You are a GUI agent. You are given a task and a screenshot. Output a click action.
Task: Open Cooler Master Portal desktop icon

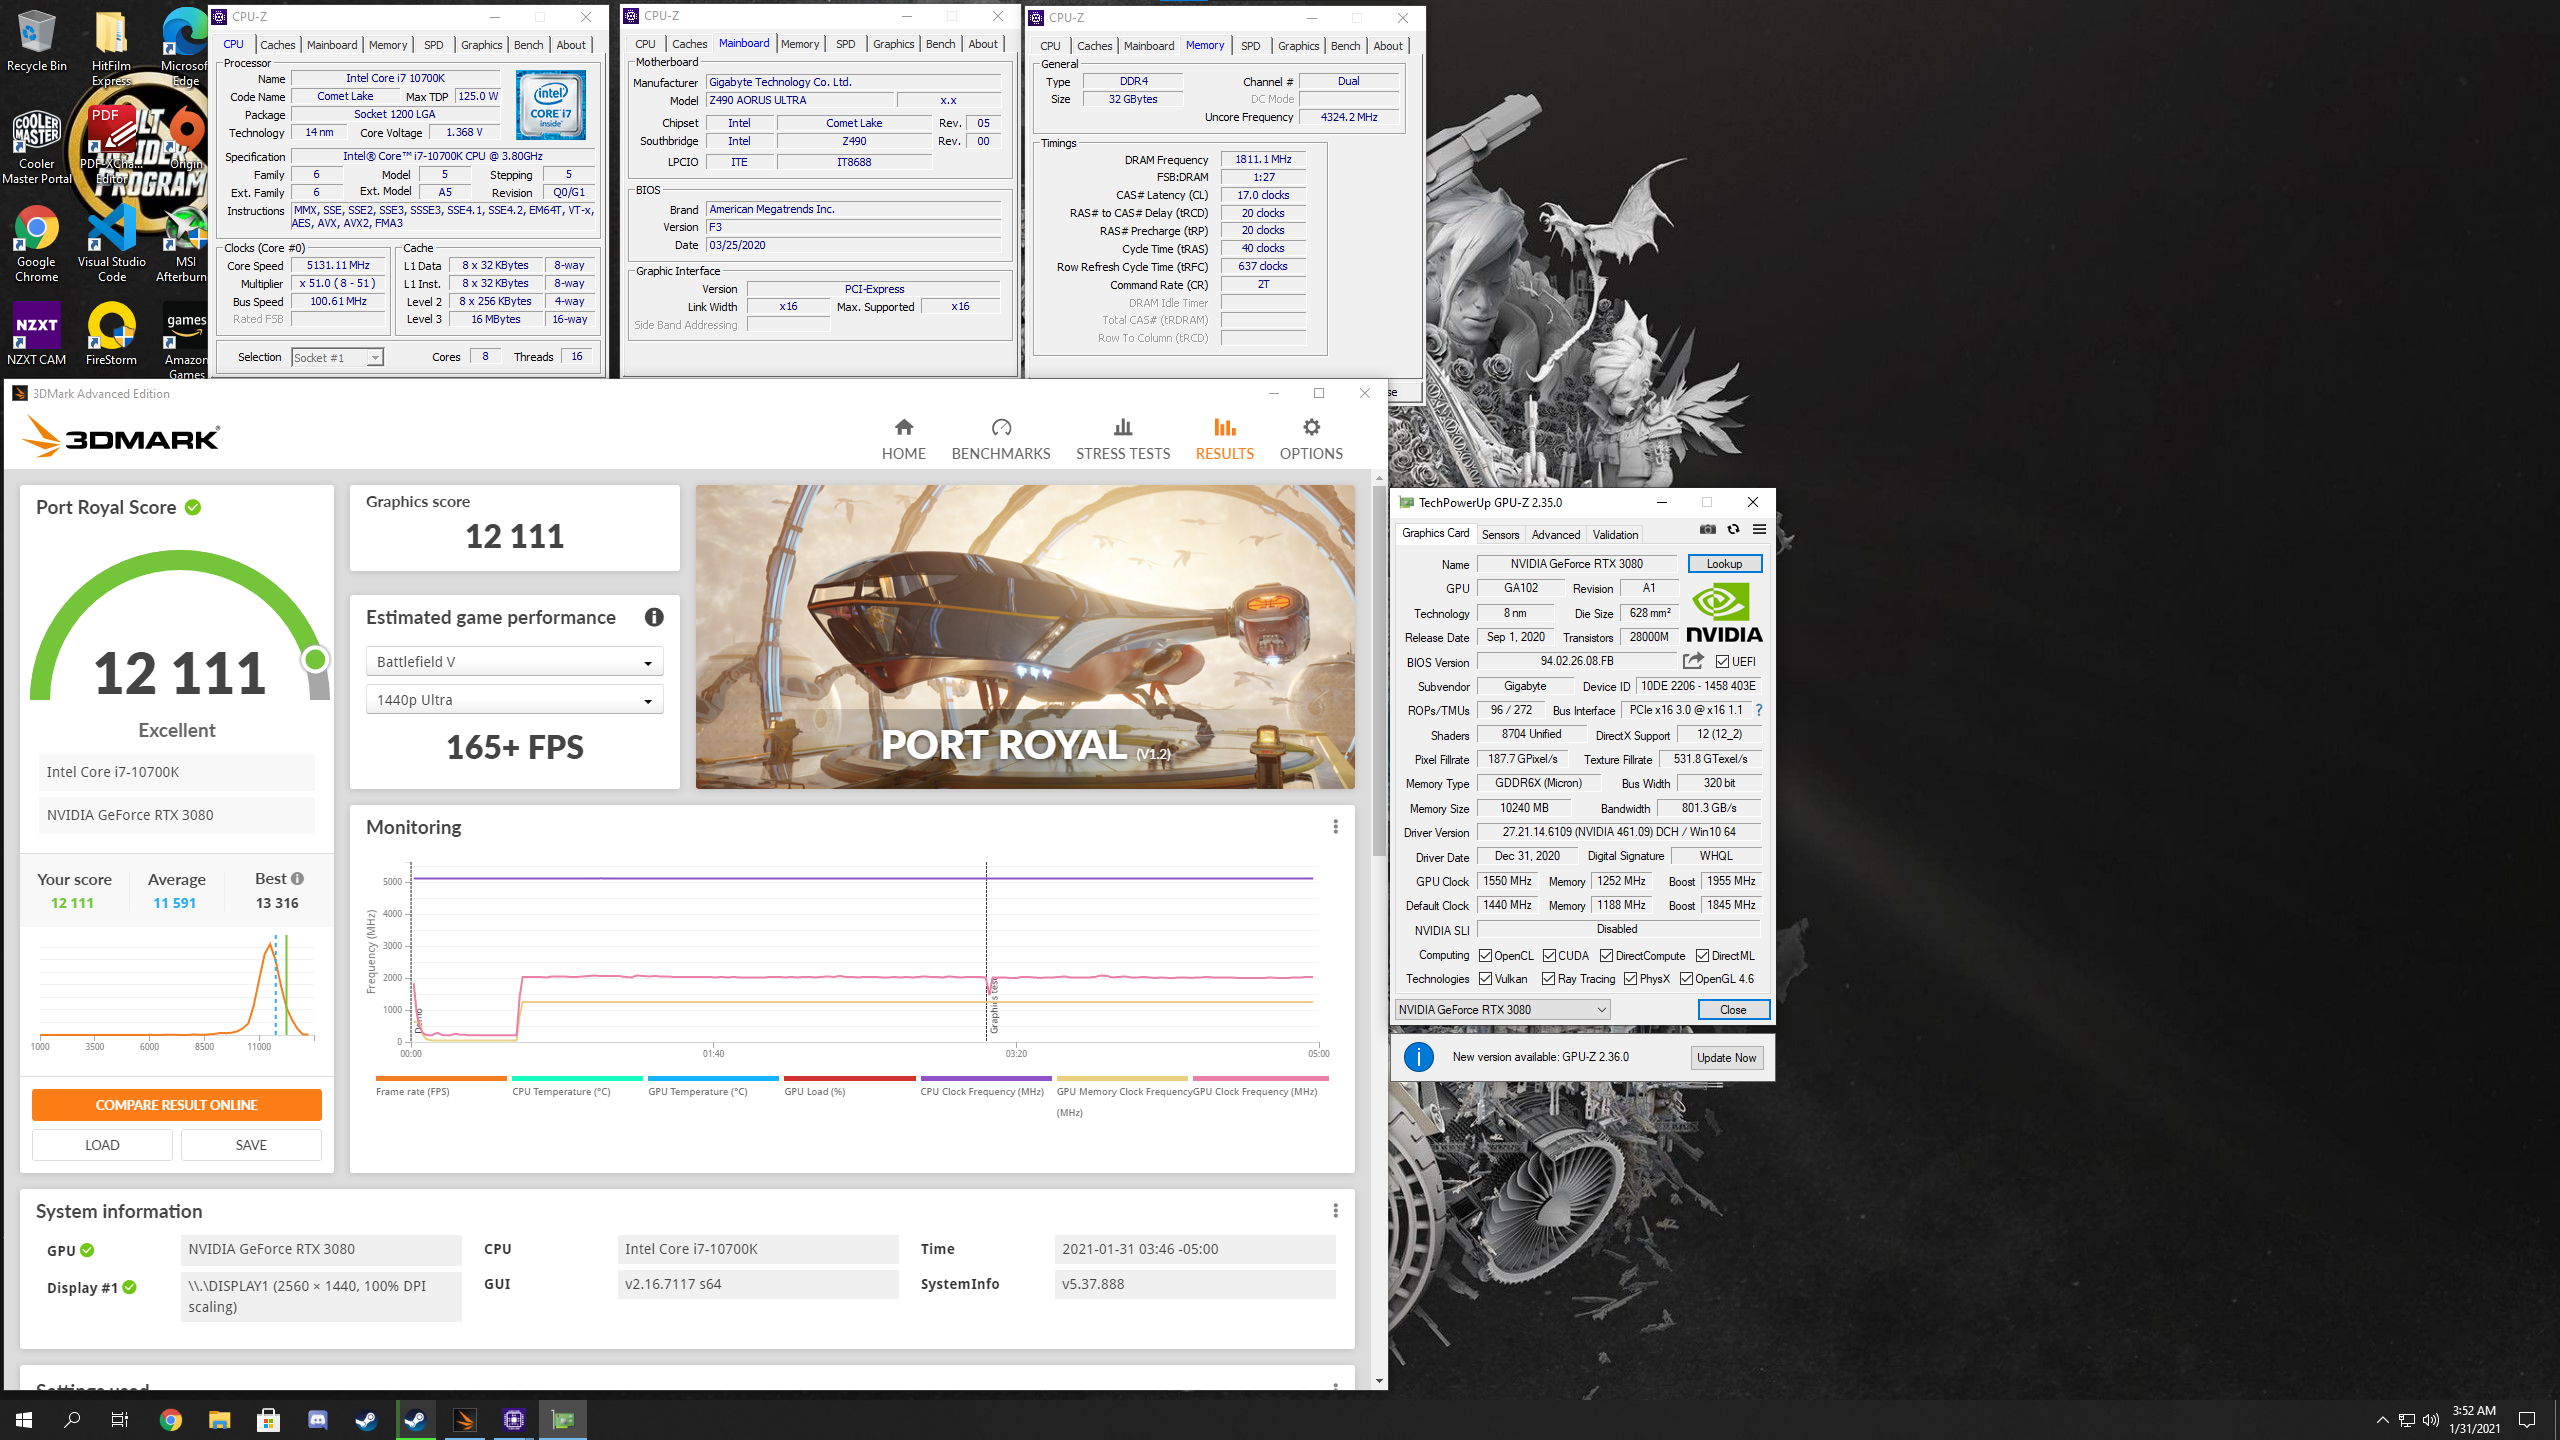36,148
